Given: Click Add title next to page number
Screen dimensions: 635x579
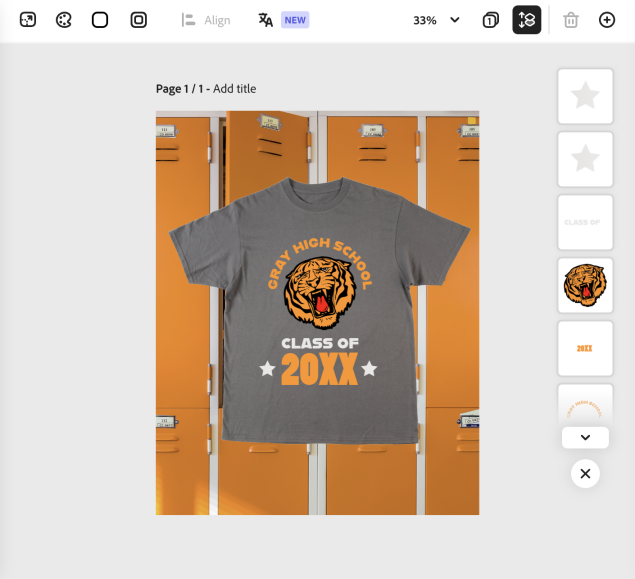Looking at the screenshot, I should (x=234, y=89).
